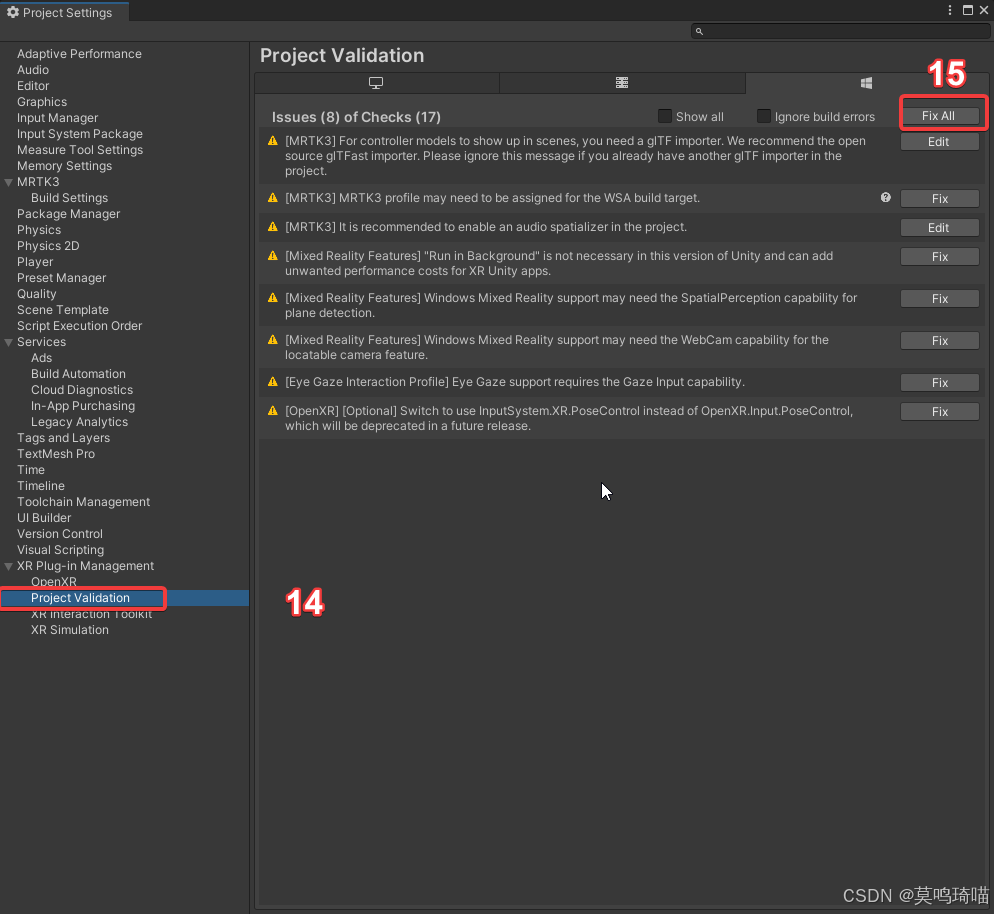This screenshot has width=994, height=914.
Task: Click warning icon beside WebCam capability issue
Action: click(x=273, y=340)
